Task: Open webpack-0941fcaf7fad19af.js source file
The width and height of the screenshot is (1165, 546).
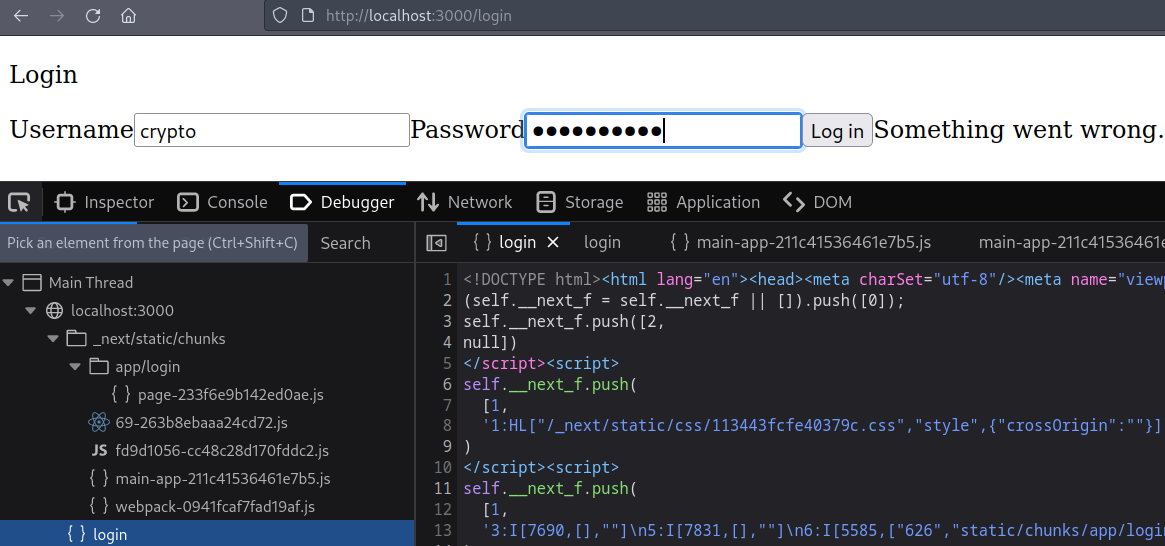Action: coord(214,507)
